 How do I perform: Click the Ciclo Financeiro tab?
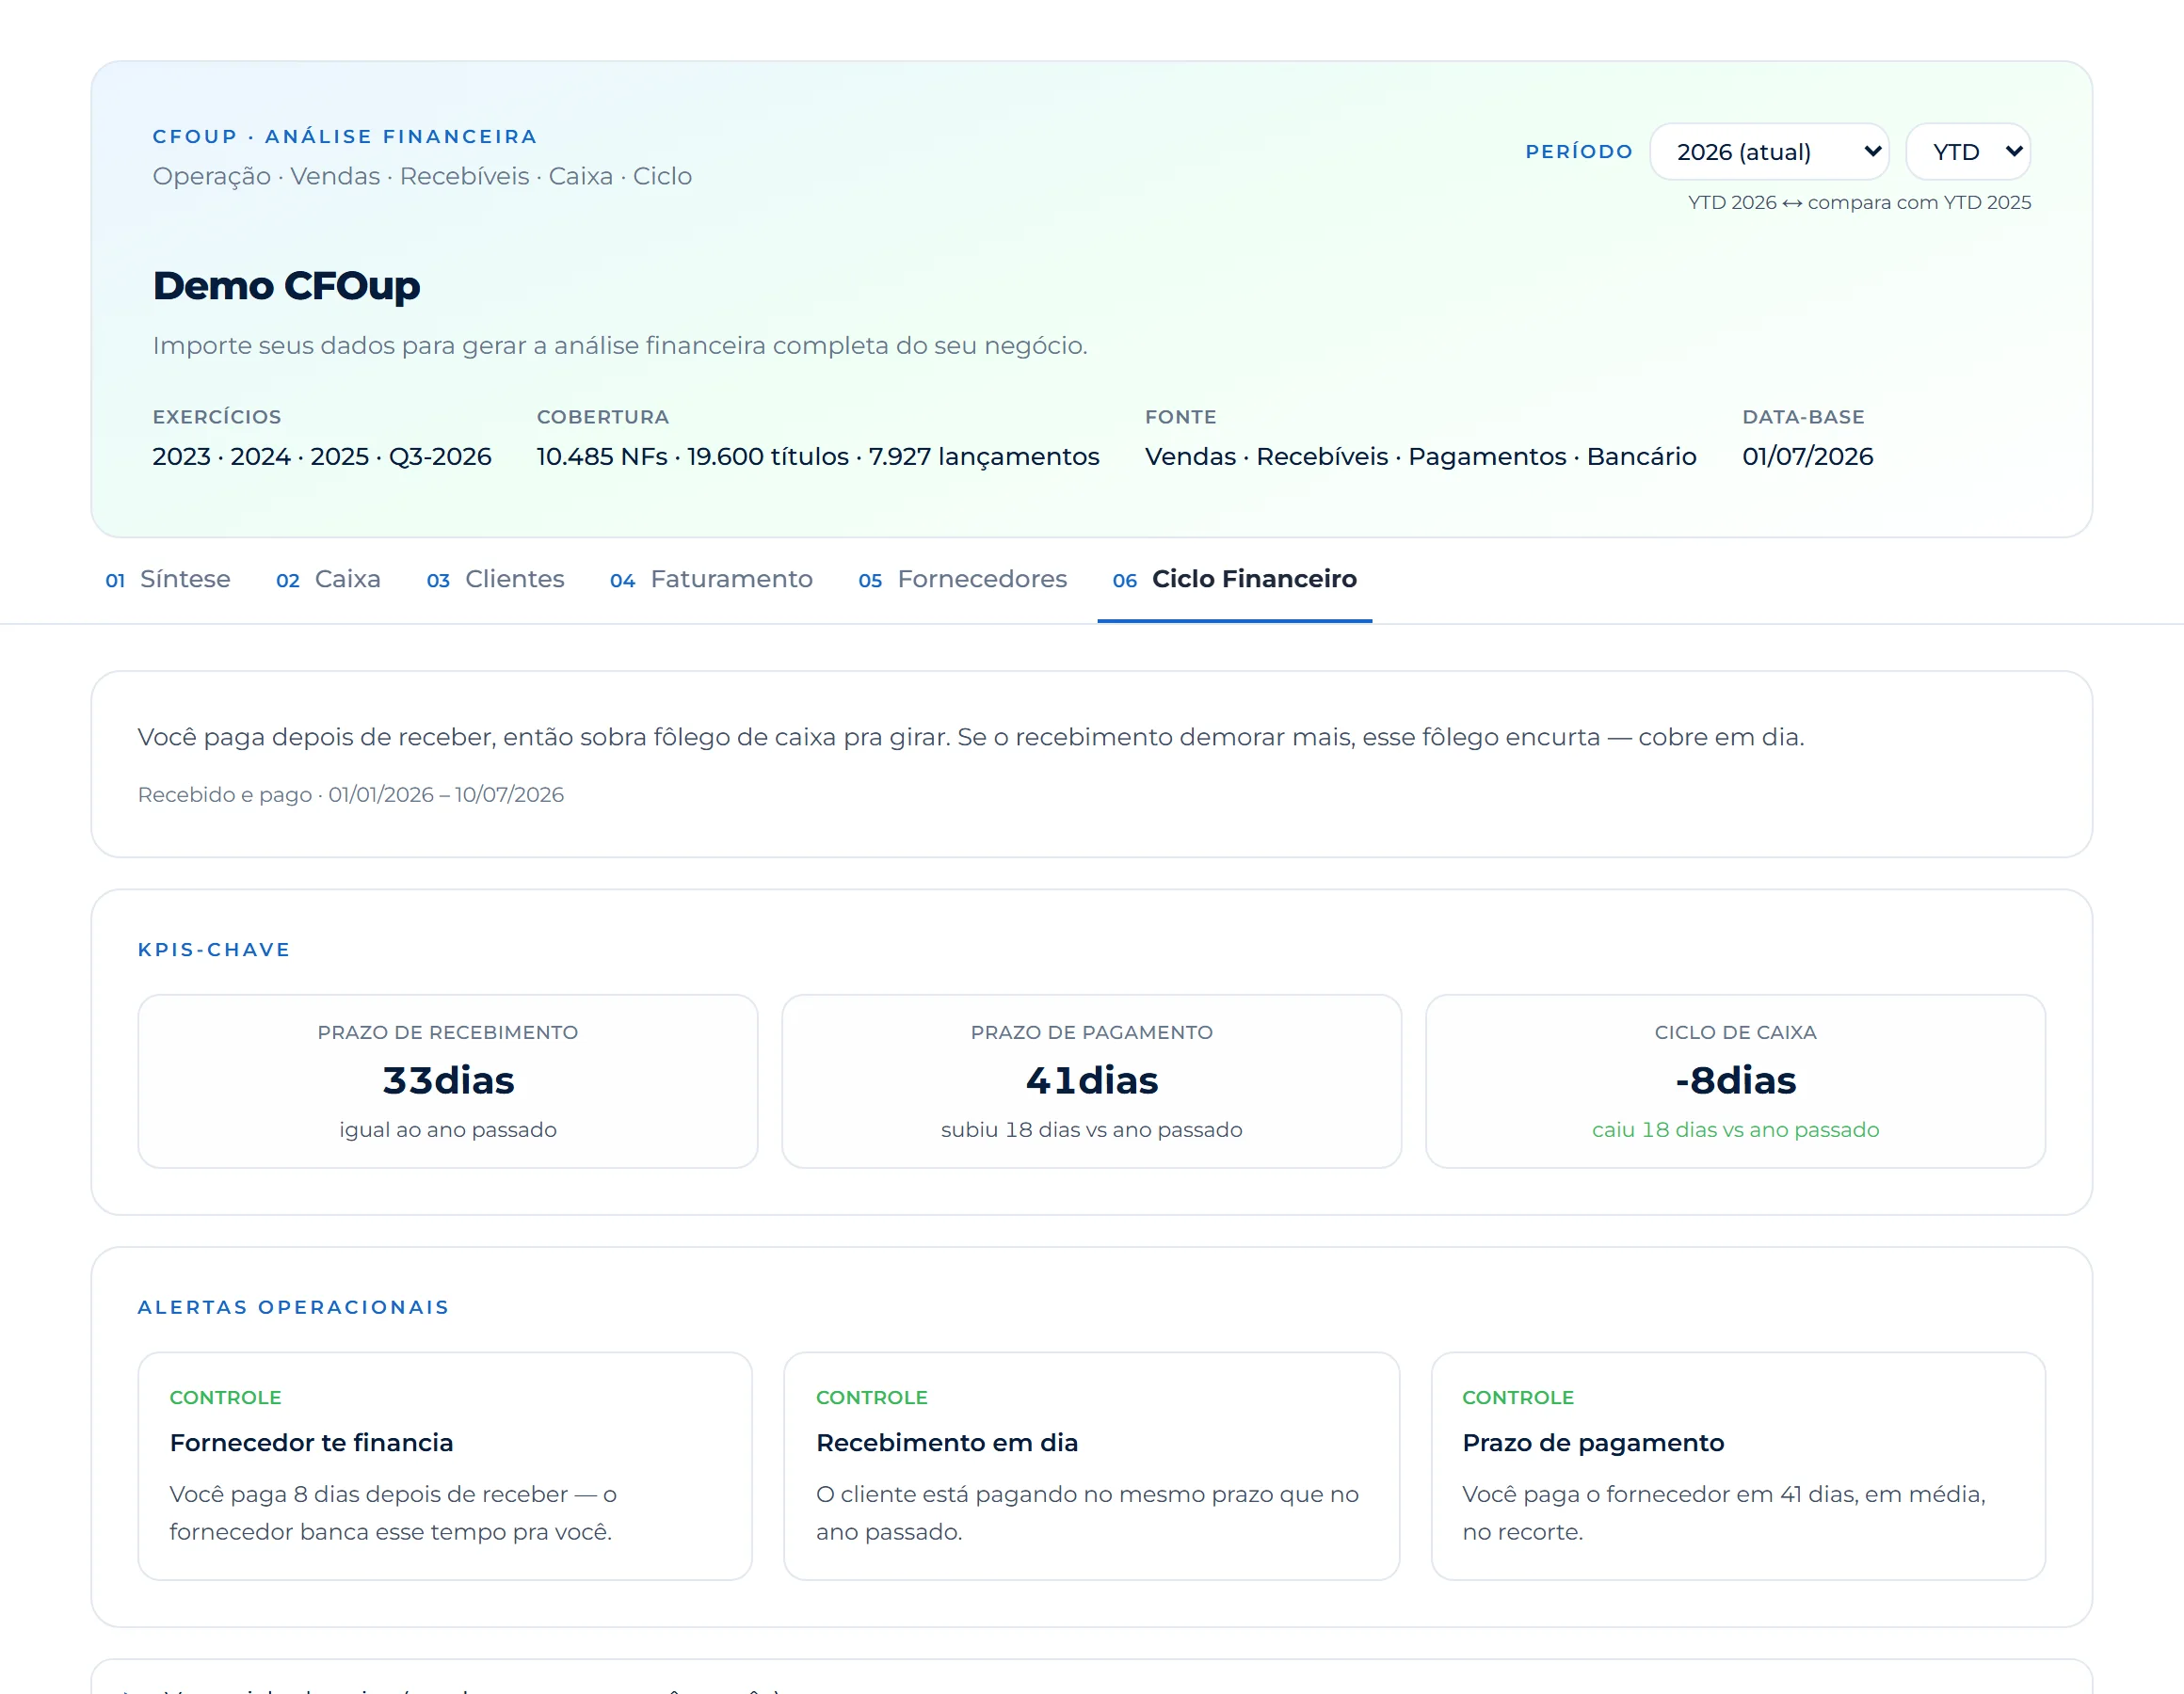1234,579
